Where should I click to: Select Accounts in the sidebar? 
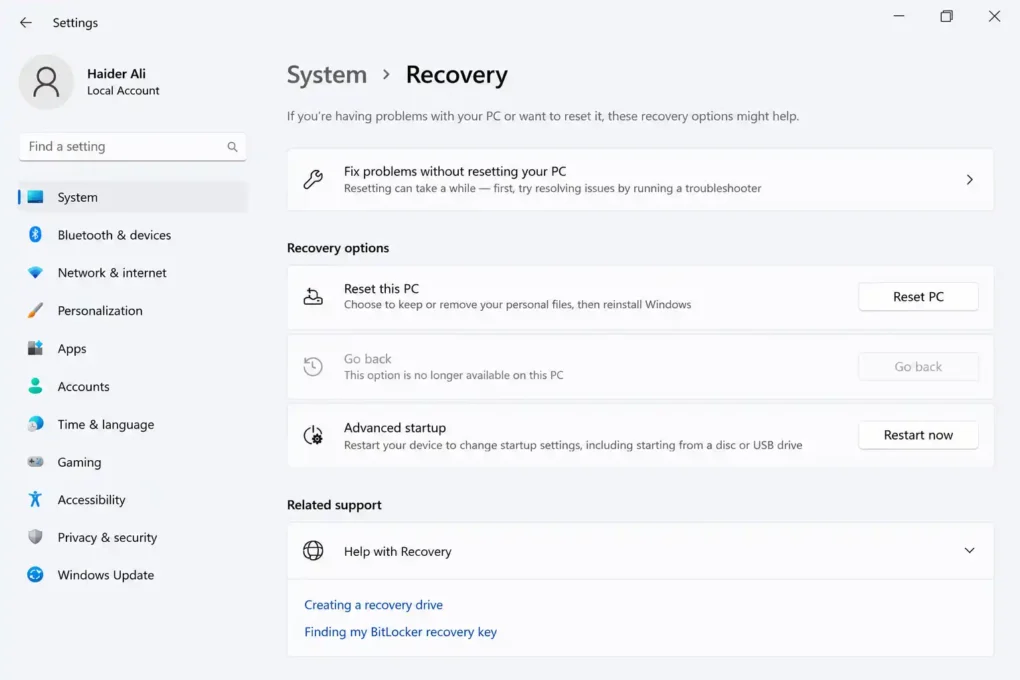coord(133,386)
